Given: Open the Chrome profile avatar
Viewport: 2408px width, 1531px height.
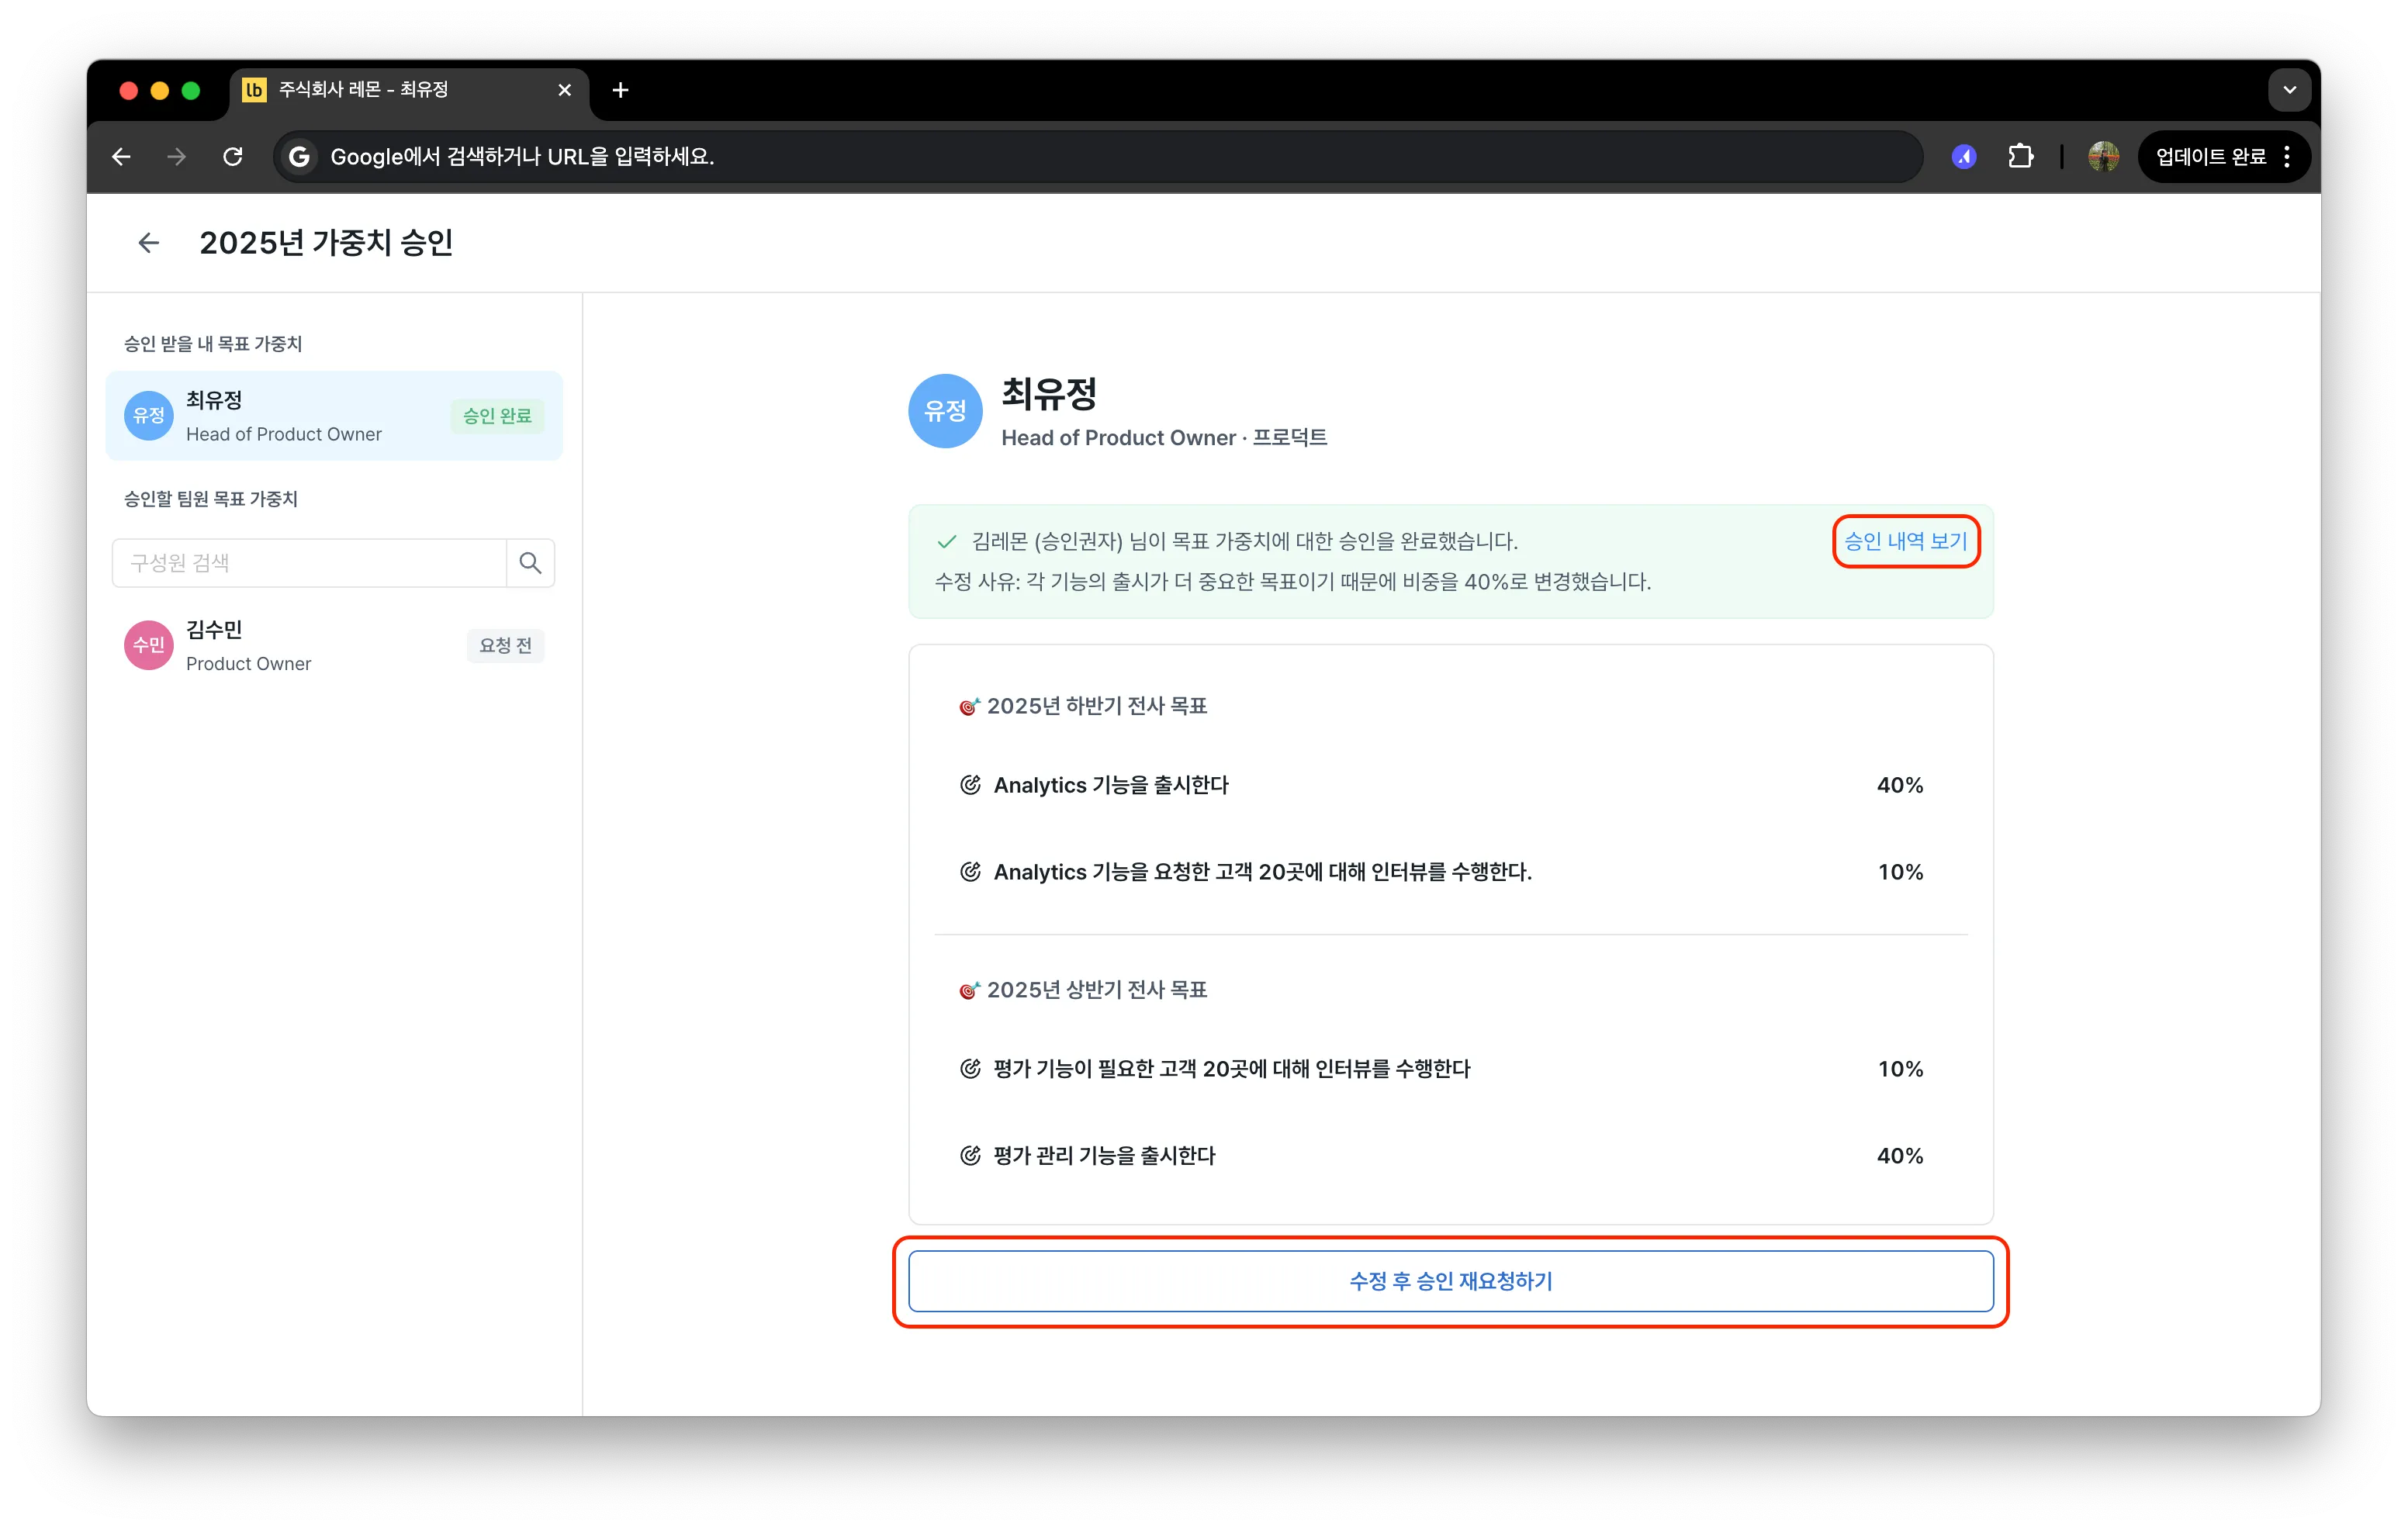Looking at the screenshot, I should pyautogui.click(x=2103, y=157).
